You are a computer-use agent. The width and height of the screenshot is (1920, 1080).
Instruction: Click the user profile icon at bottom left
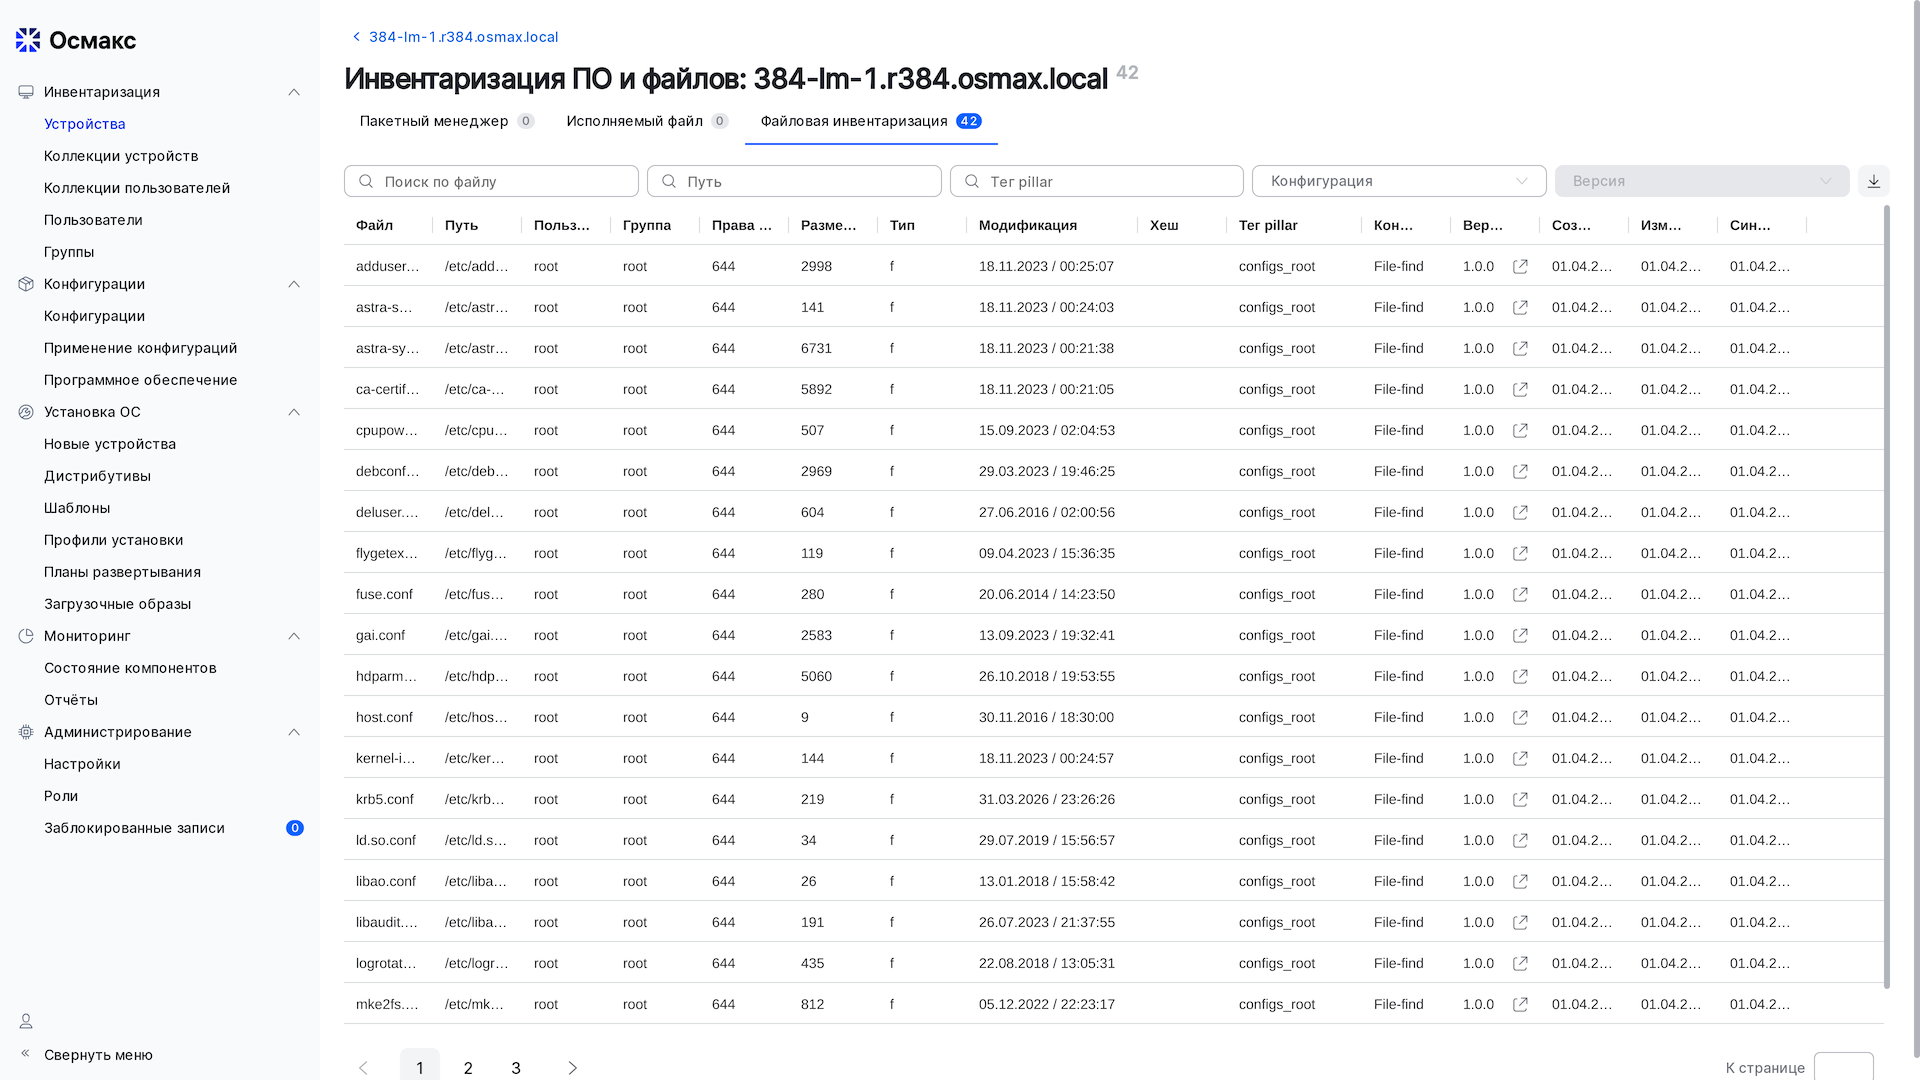[25, 1021]
